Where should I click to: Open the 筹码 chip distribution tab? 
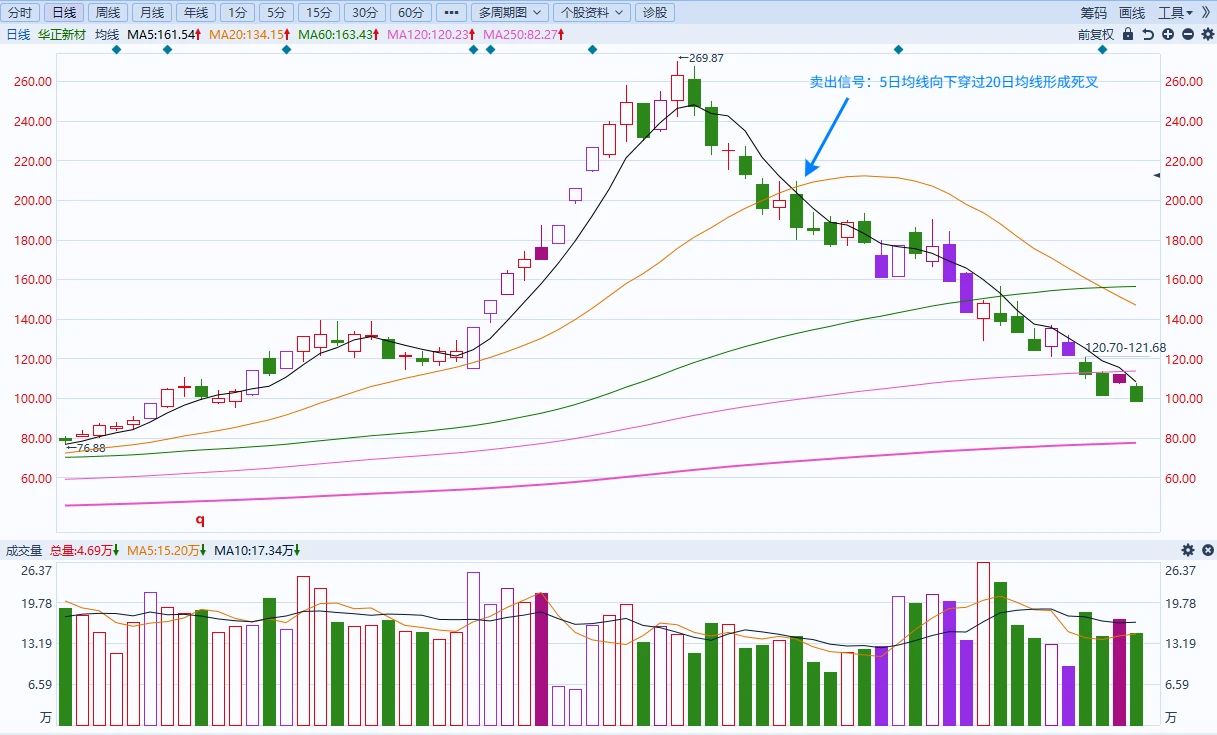click(x=1094, y=13)
